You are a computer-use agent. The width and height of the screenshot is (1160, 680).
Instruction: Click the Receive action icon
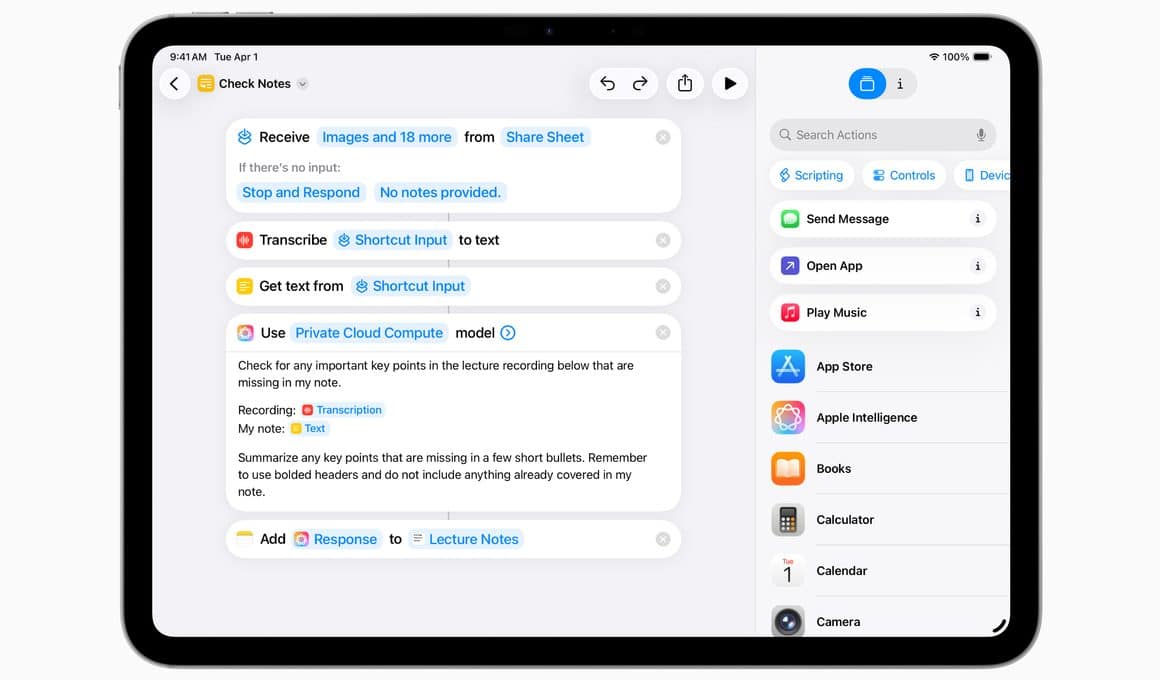245,137
